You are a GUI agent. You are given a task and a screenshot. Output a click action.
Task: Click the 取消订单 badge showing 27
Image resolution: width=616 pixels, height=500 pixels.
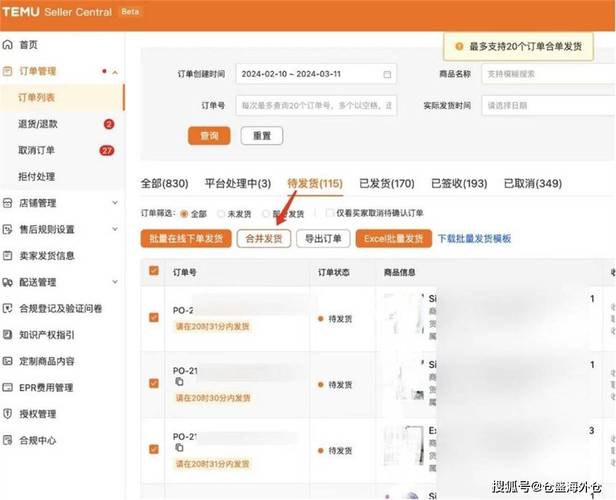[x=106, y=150]
